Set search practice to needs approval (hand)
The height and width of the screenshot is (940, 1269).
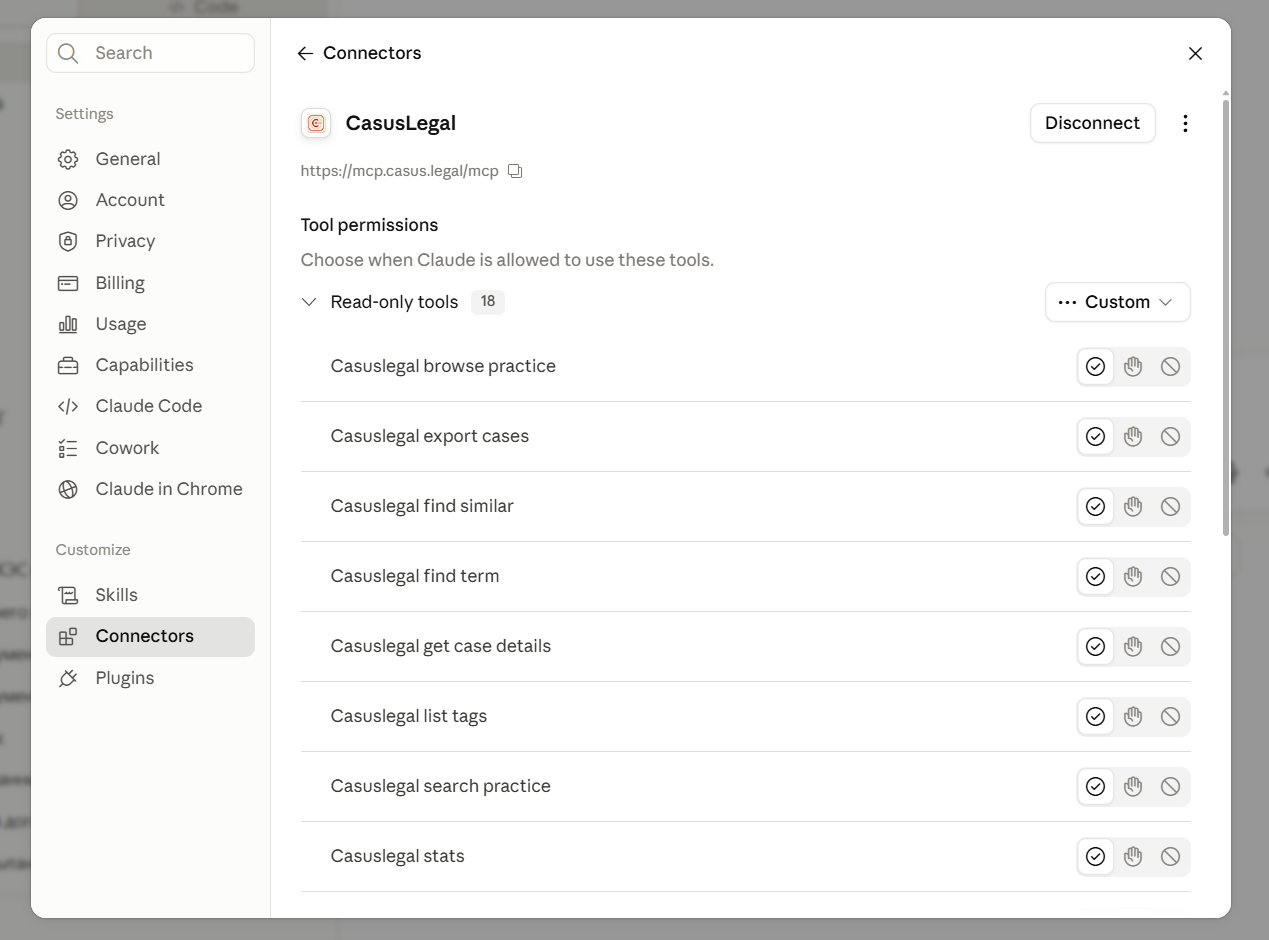coord(1133,787)
